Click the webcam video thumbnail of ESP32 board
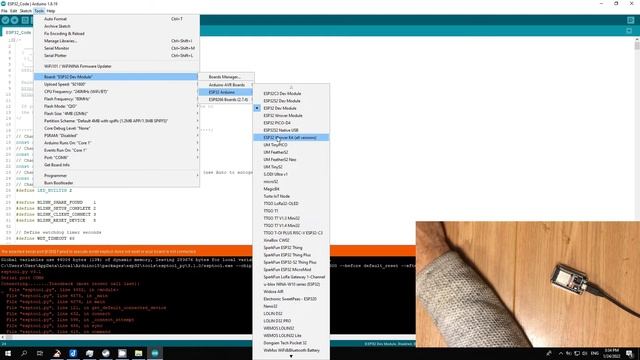Screen dimensions: 640x360 coord(528,284)
